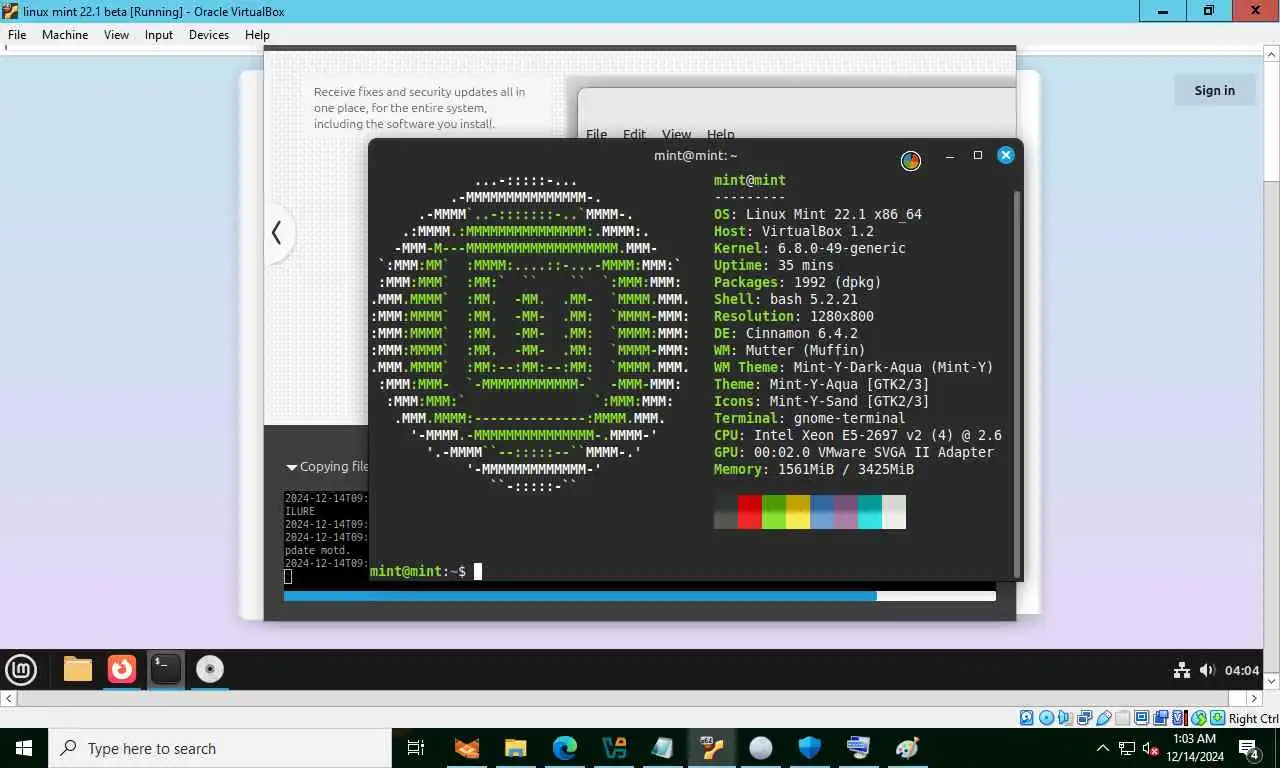Launch Microsoft Edge from Windows taskbar
The height and width of the screenshot is (768, 1280).
pyautogui.click(x=565, y=748)
